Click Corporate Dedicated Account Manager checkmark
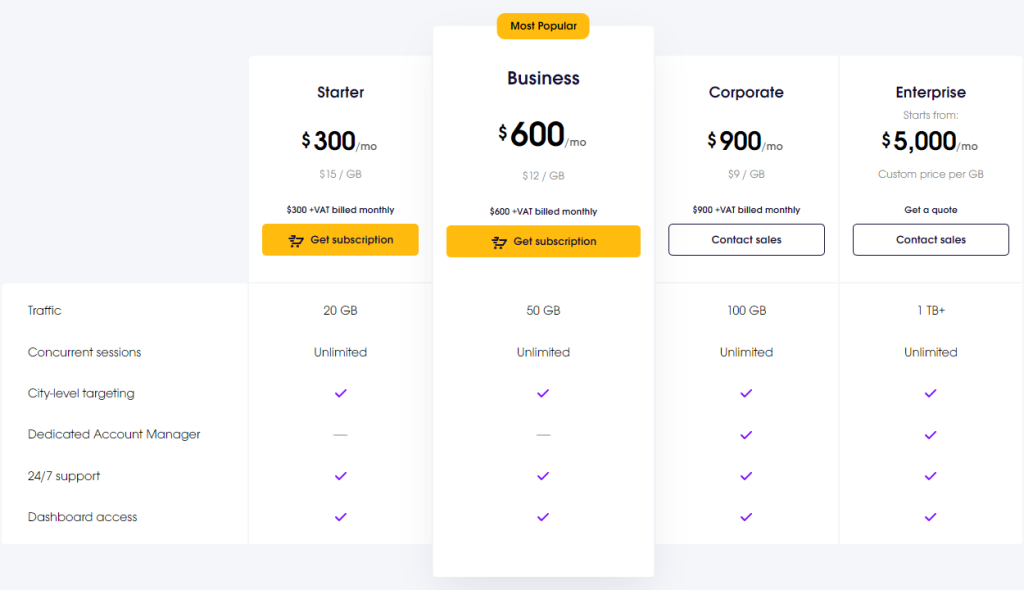This screenshot has height=590, width=1024. (x=746, y=435)
